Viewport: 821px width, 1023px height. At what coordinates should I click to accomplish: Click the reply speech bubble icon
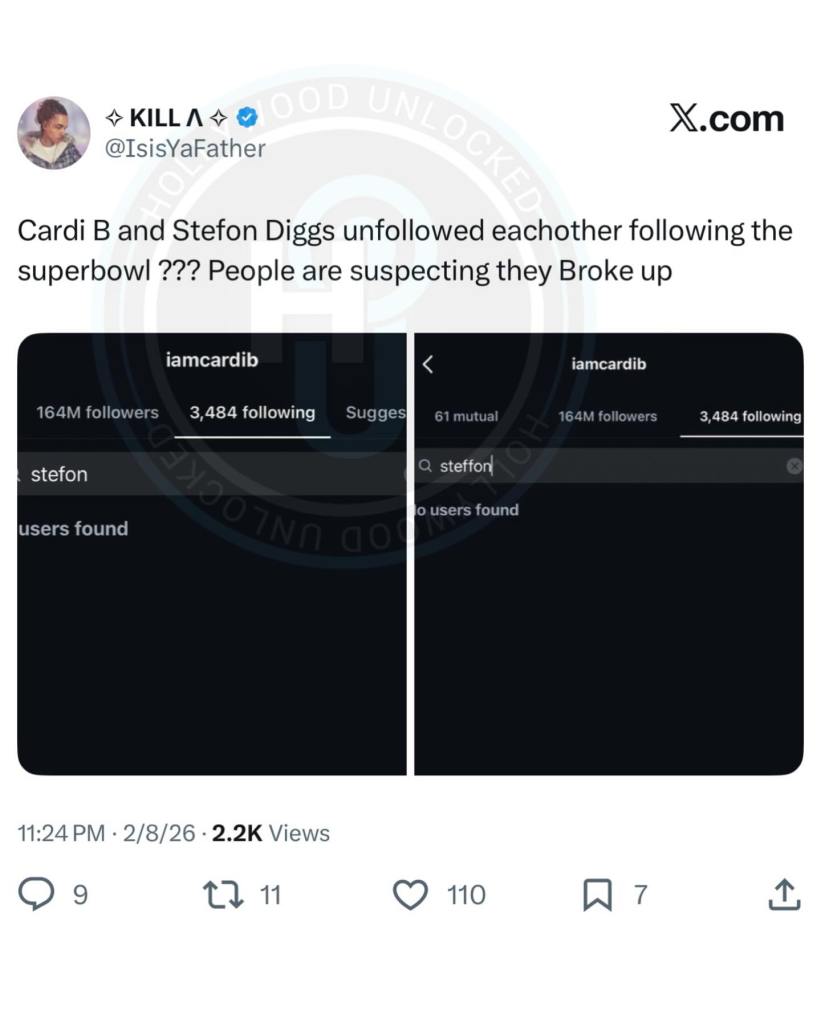(36, 894)
